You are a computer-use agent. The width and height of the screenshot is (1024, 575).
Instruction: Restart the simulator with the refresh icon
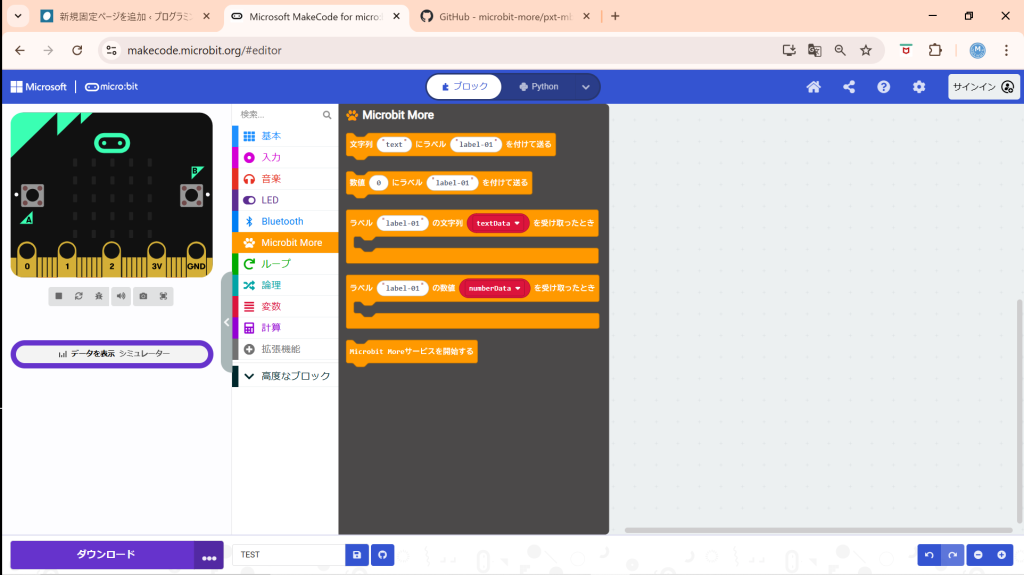click(x=79, y=296)
